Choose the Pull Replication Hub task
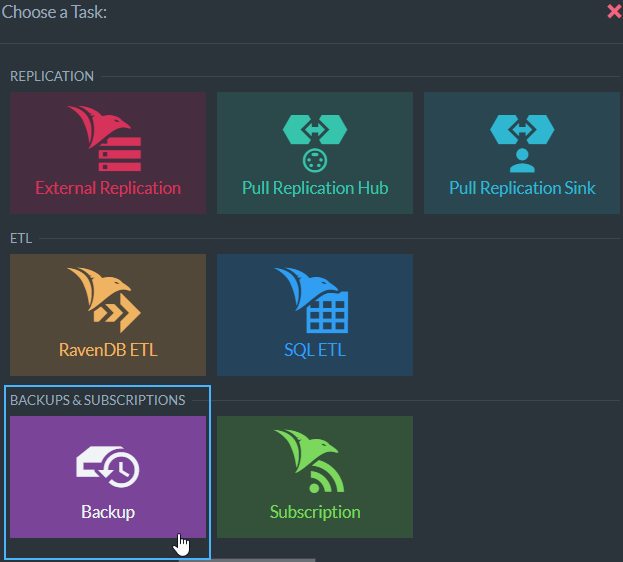Viewport: 623px width, 562px height. (315, 153)
